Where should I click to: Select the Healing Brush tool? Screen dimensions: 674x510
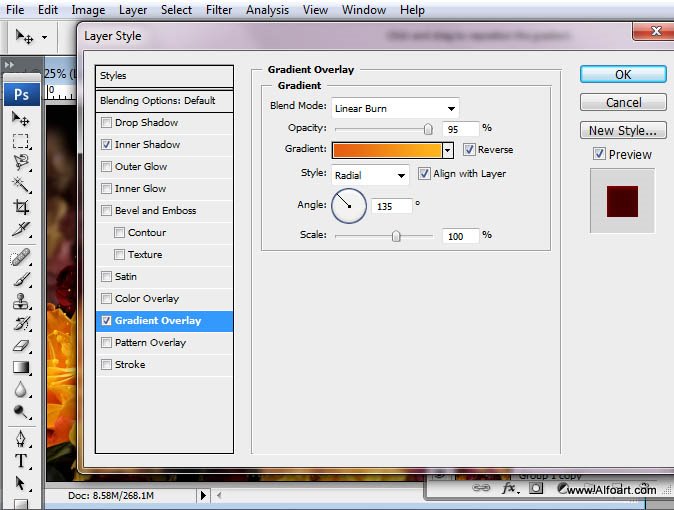[20, 257]
